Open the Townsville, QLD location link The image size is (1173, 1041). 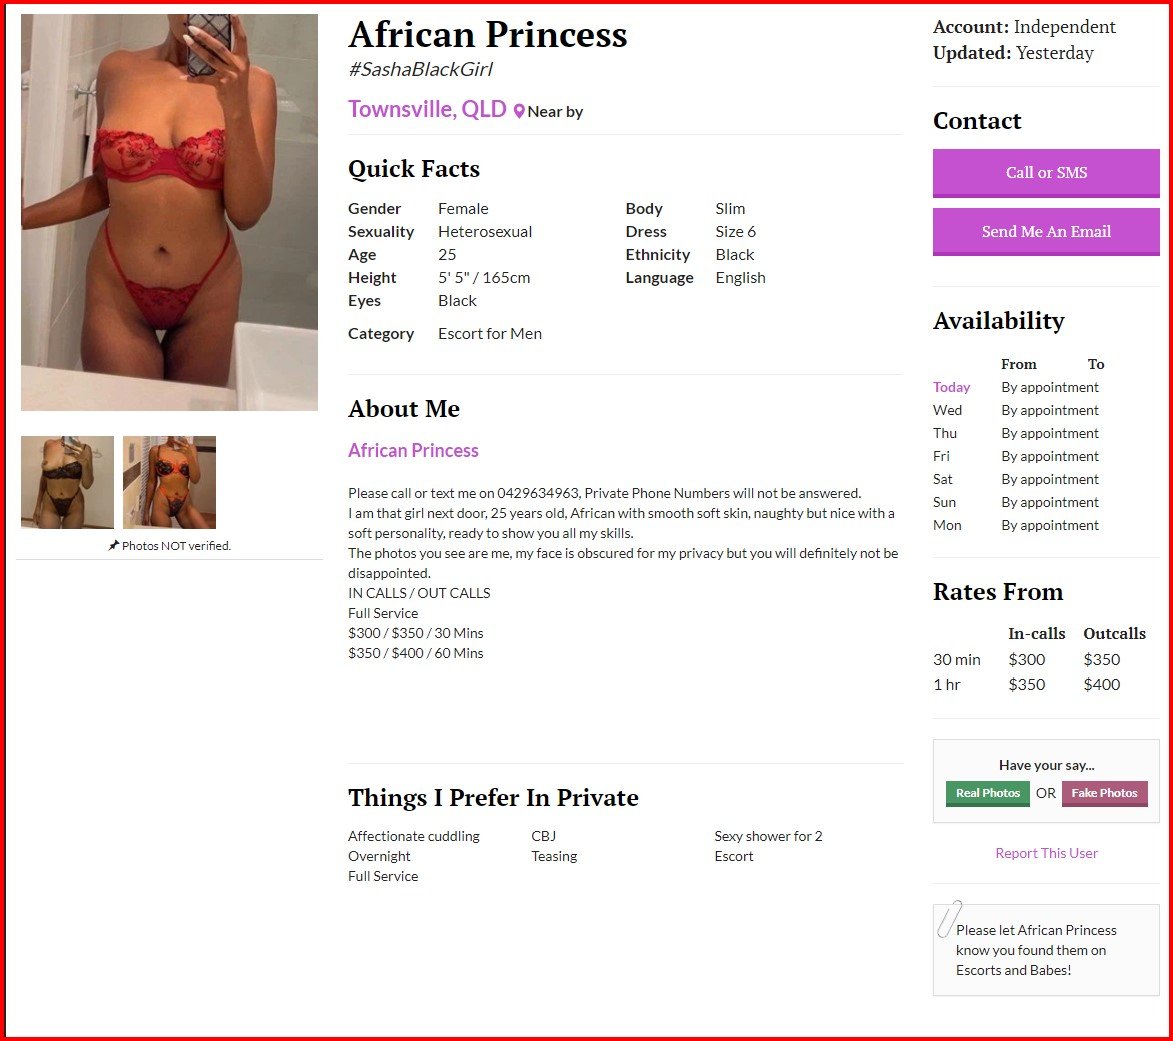pyautogui.click(x=427, y=109)
